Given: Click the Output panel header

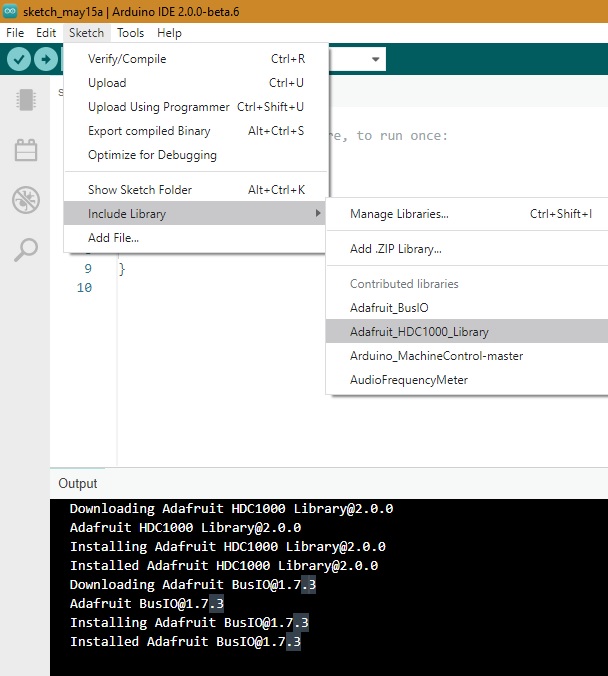Looking at the screenshot, I should 78,483.
